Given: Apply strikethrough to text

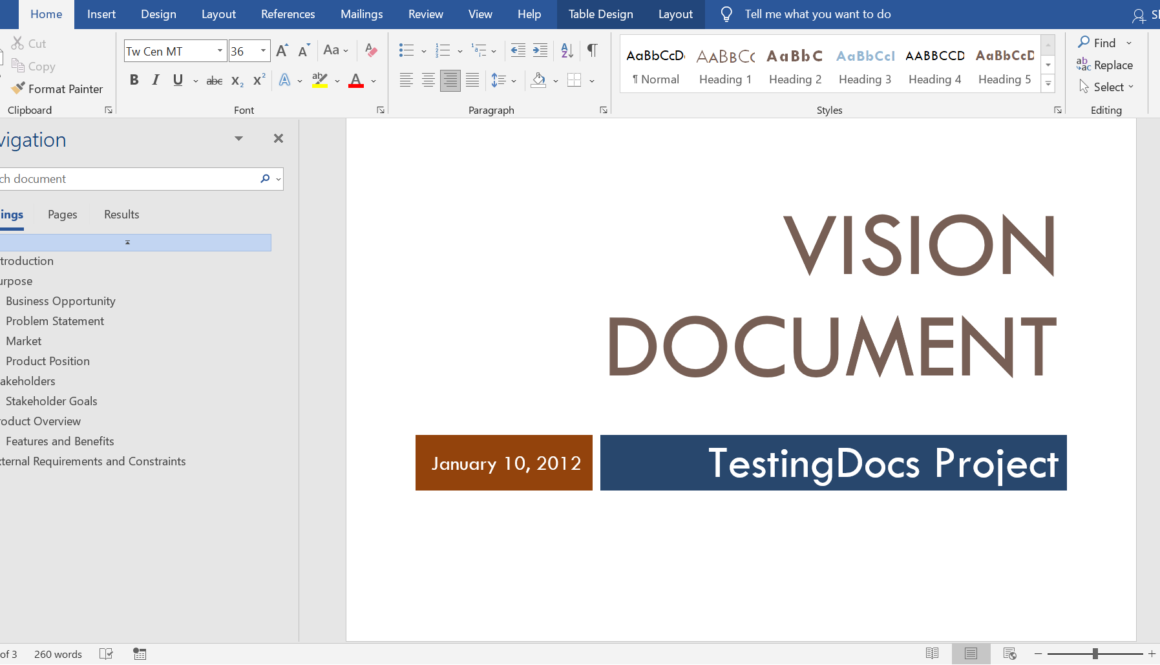Looking at the screenshot, I should point(213,80).
